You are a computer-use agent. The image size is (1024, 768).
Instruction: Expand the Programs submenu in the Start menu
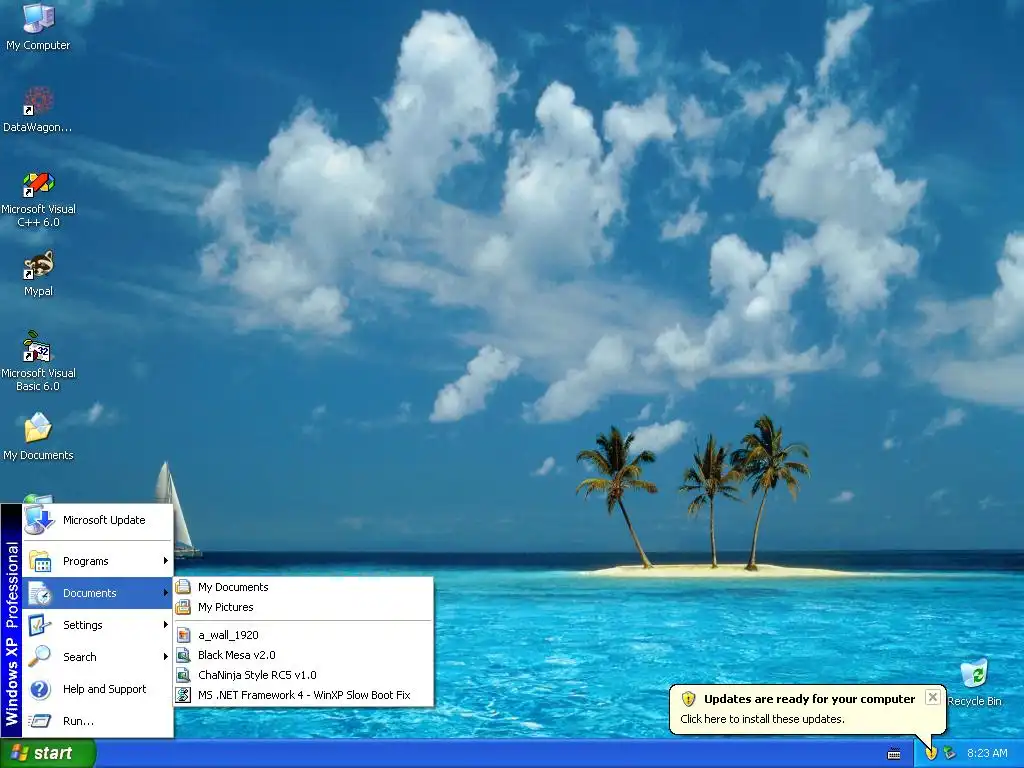(98, 561)
